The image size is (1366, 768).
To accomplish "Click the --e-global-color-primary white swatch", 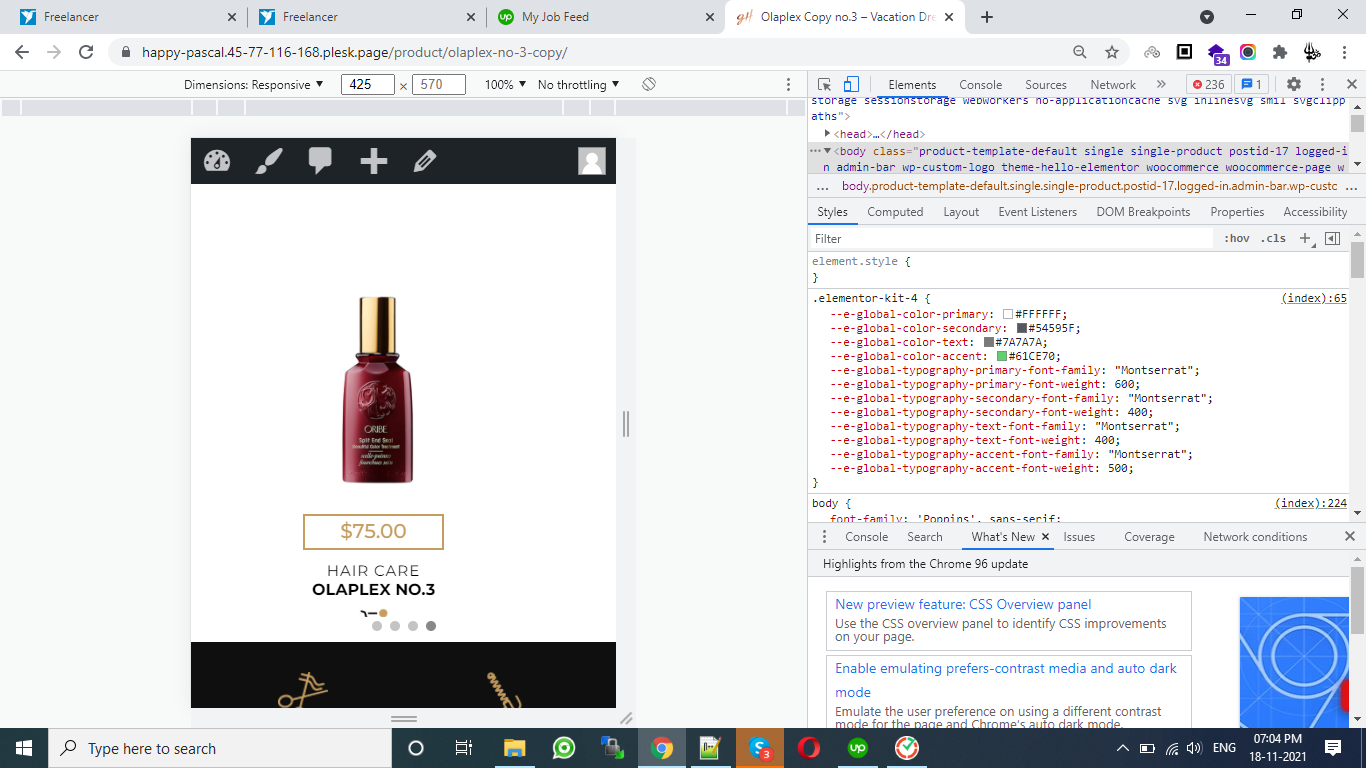I will tap(1008, 314).
